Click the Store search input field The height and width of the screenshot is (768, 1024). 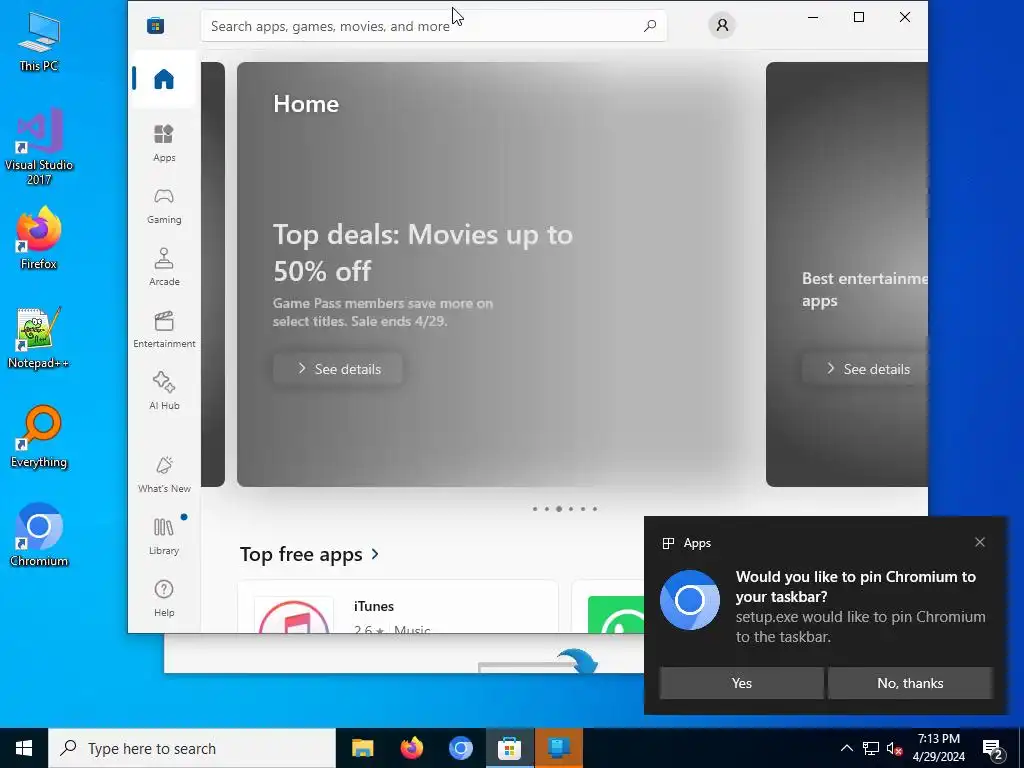434,25
